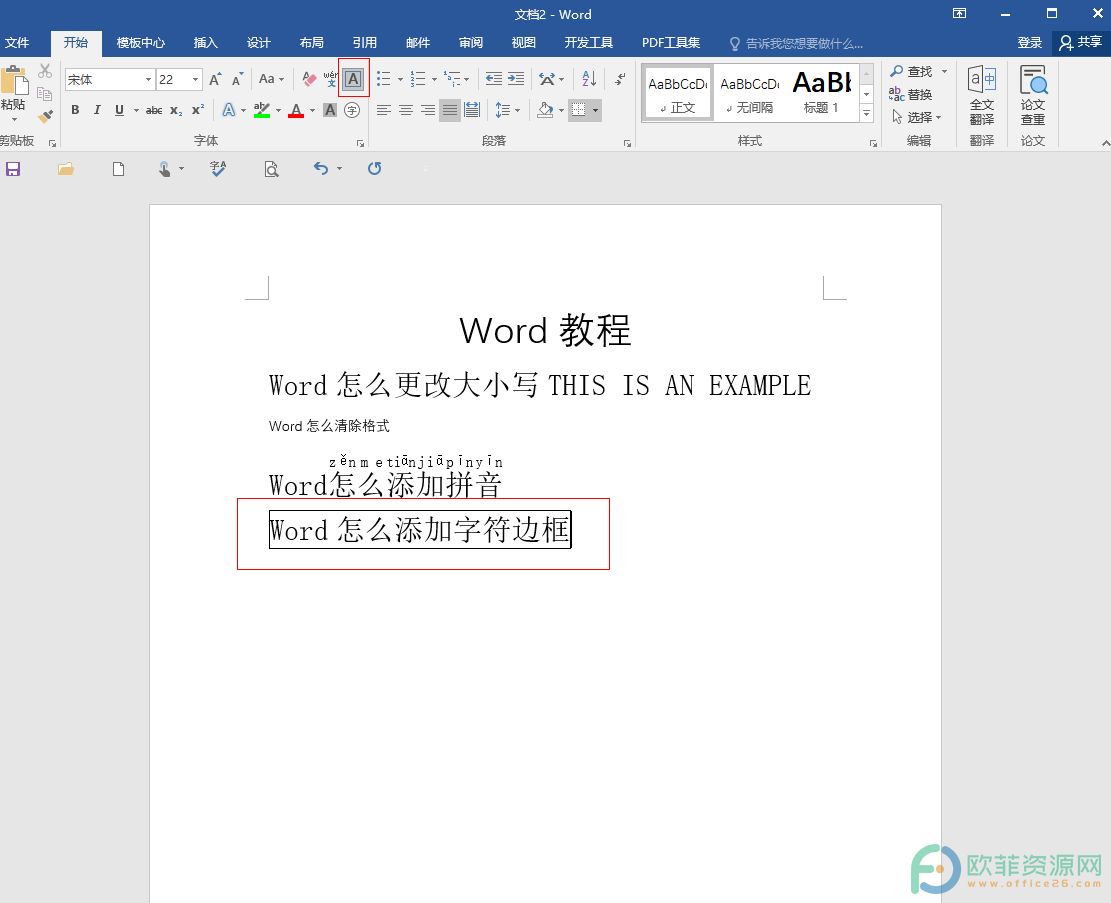This screenshot has height=903, width=1111.
Task: Apply Text Effects glowing A icon
Action: pyautogui.click(x=228, y=110)
